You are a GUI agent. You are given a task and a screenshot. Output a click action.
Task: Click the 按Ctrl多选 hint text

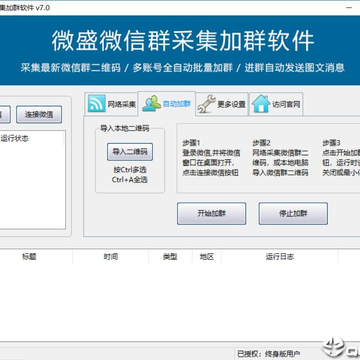[130, 170]
